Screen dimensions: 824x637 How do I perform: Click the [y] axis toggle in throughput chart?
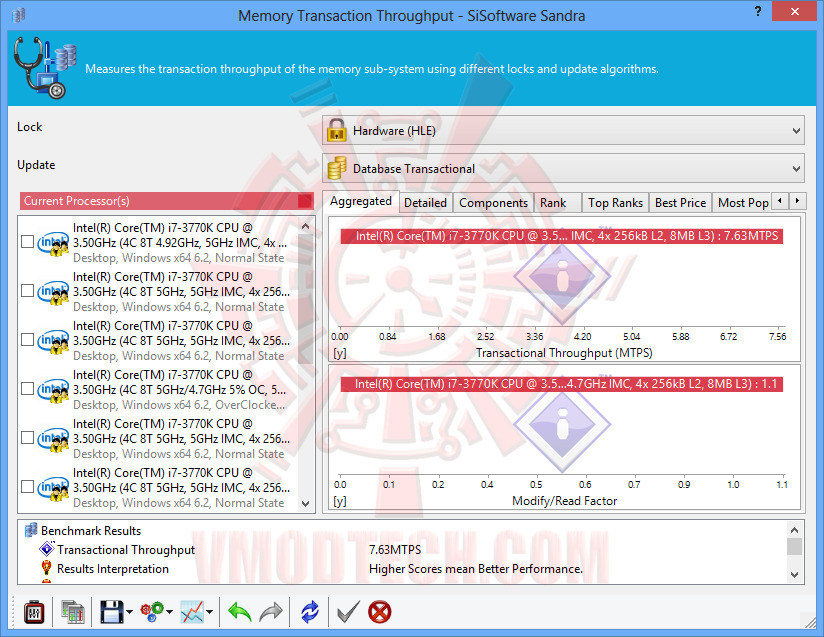coord(340,353)
